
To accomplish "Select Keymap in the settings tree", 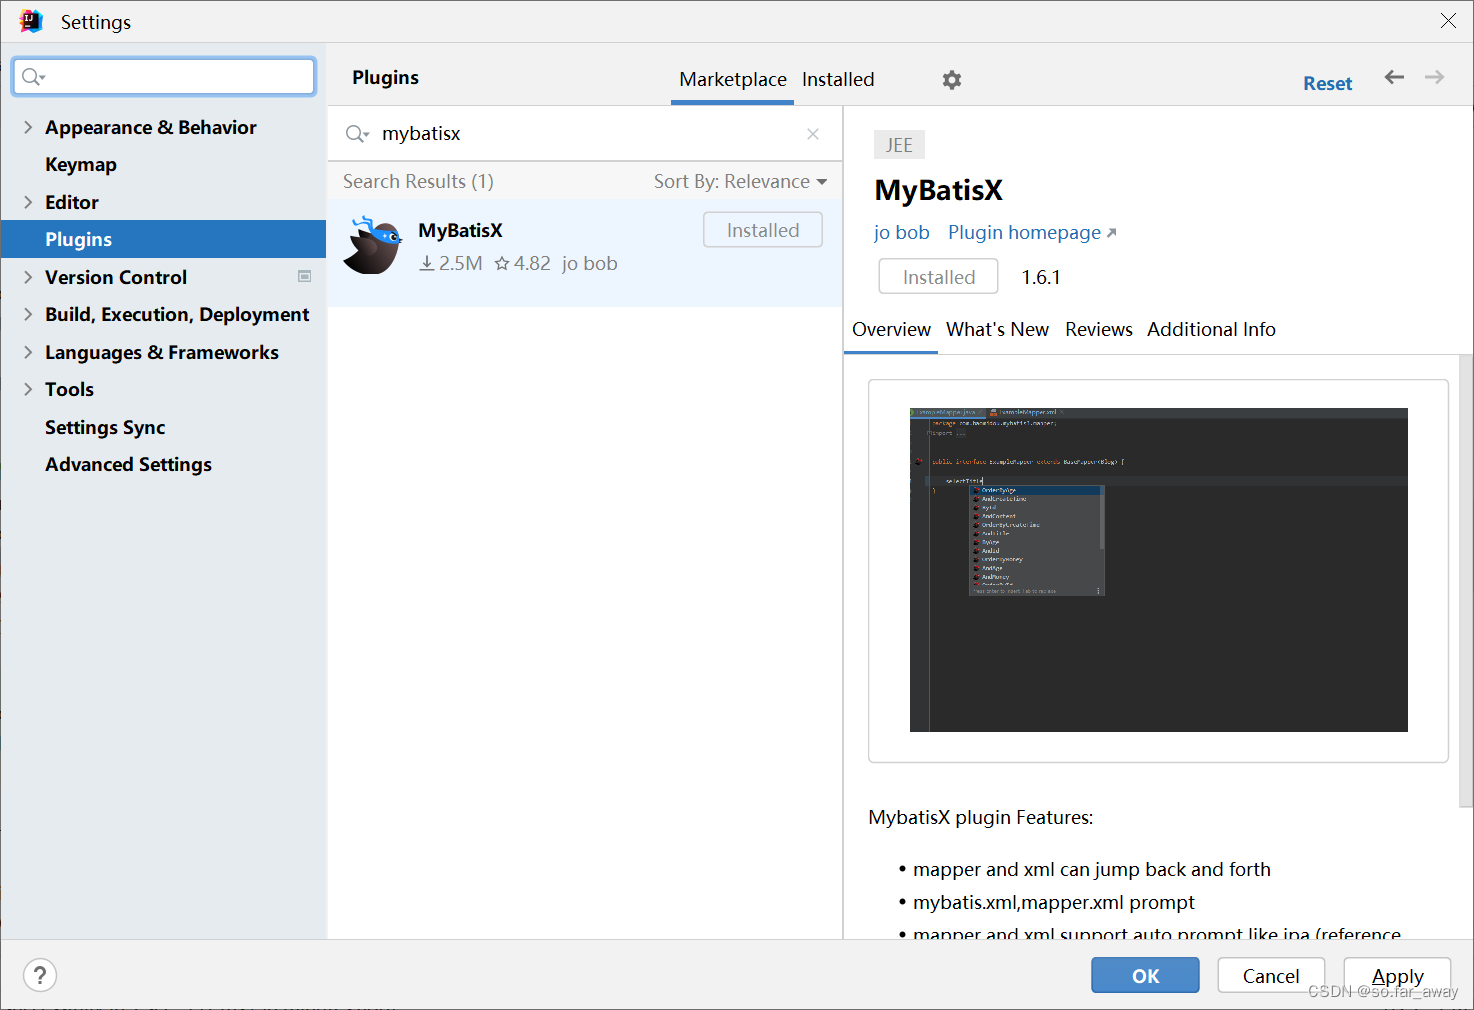I will coord(81,164).
